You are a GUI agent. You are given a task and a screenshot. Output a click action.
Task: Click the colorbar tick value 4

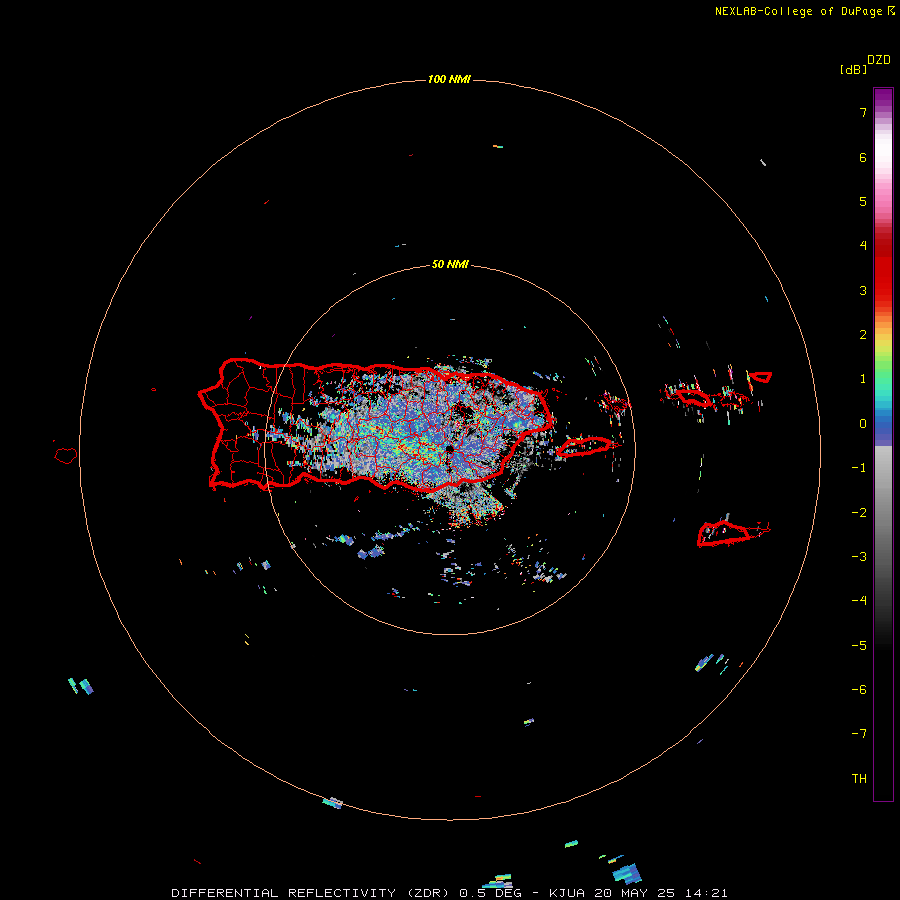coord(862,246)
